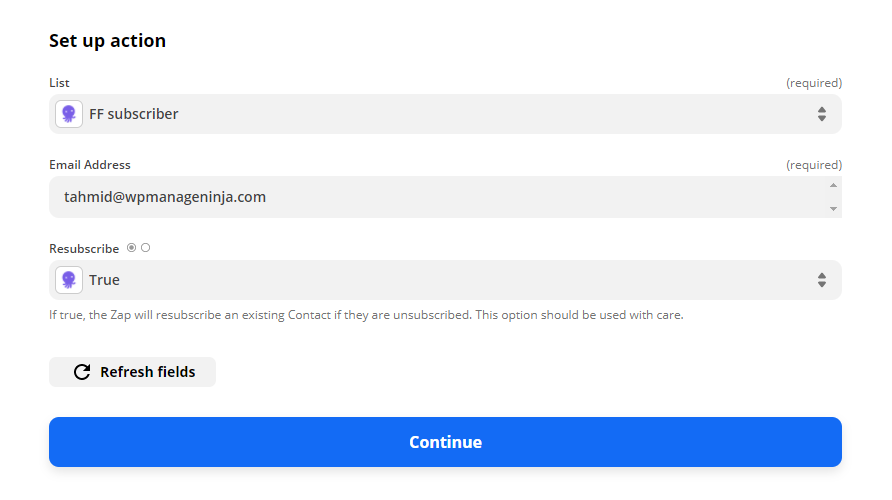Click the Resubscribe field label
This screenshot has height=500, width=892.
[x=84, y=248]
